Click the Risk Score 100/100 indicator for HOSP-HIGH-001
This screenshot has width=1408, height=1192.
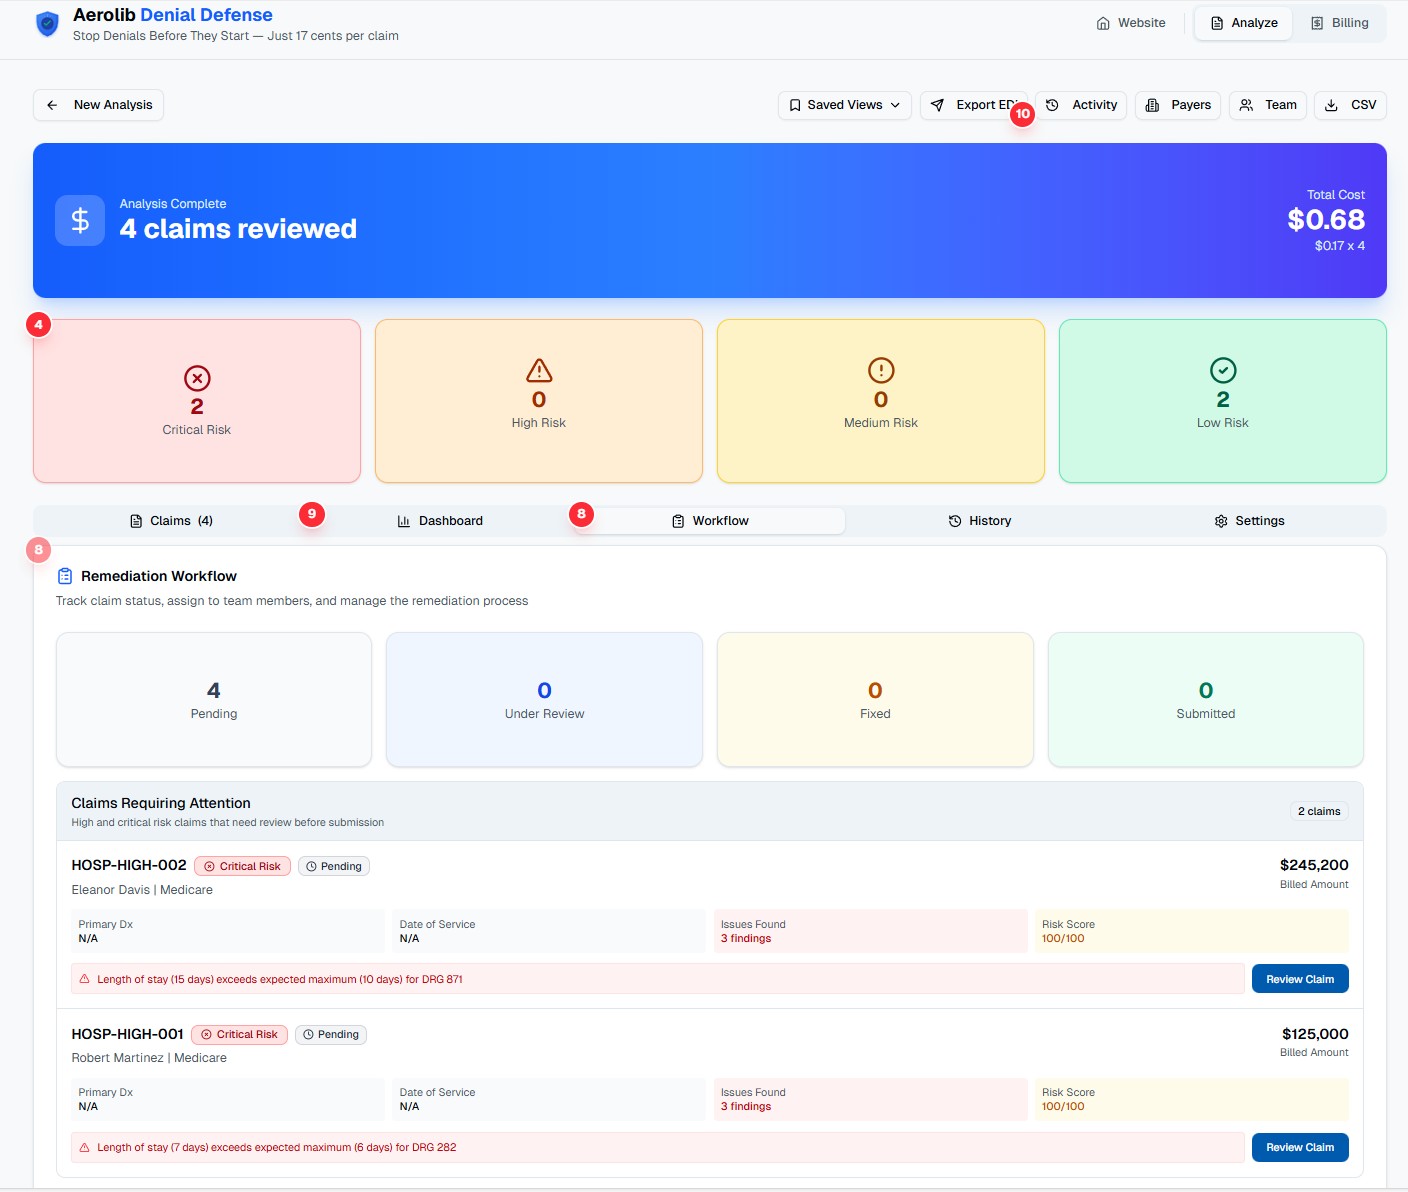(x=1064, y=1106)
